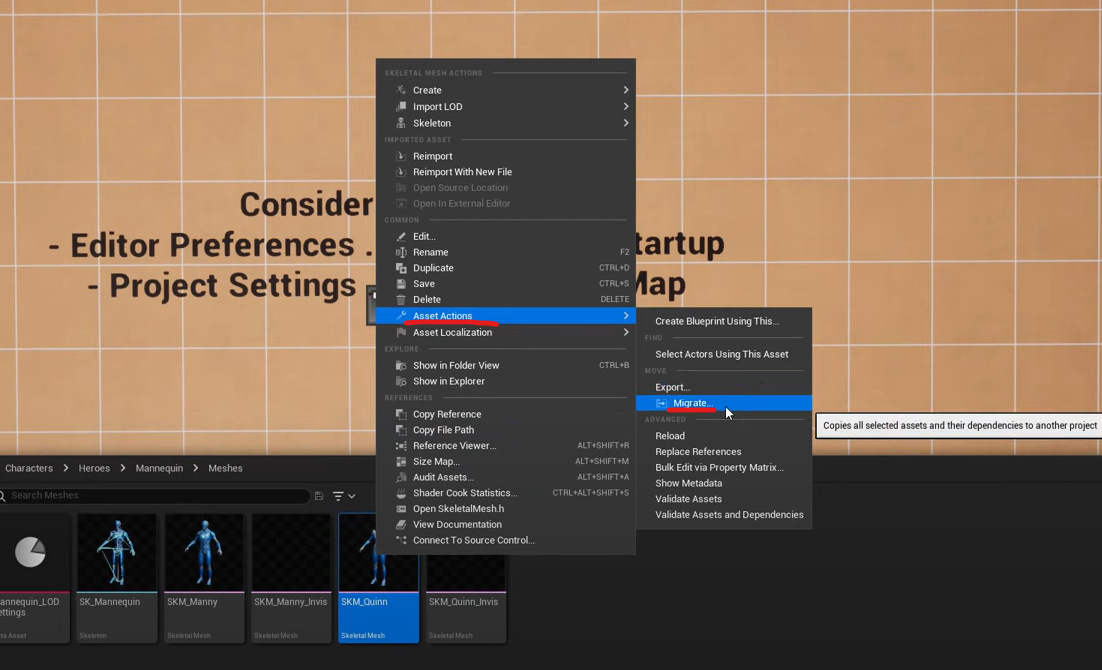Click Validate Assets and Dependencies
This screenshot has width=1102, height=670.
pyautogui.click(x=729, y=515)
